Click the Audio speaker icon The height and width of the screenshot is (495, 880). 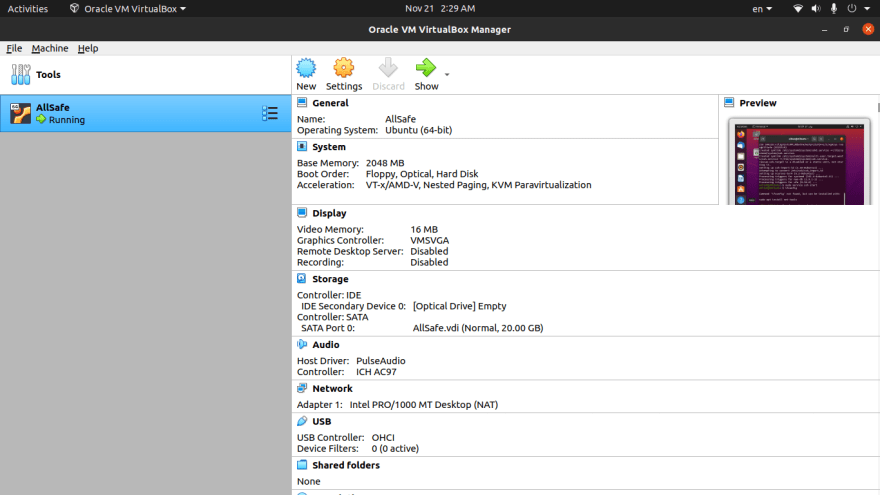(x=302, y=344)
